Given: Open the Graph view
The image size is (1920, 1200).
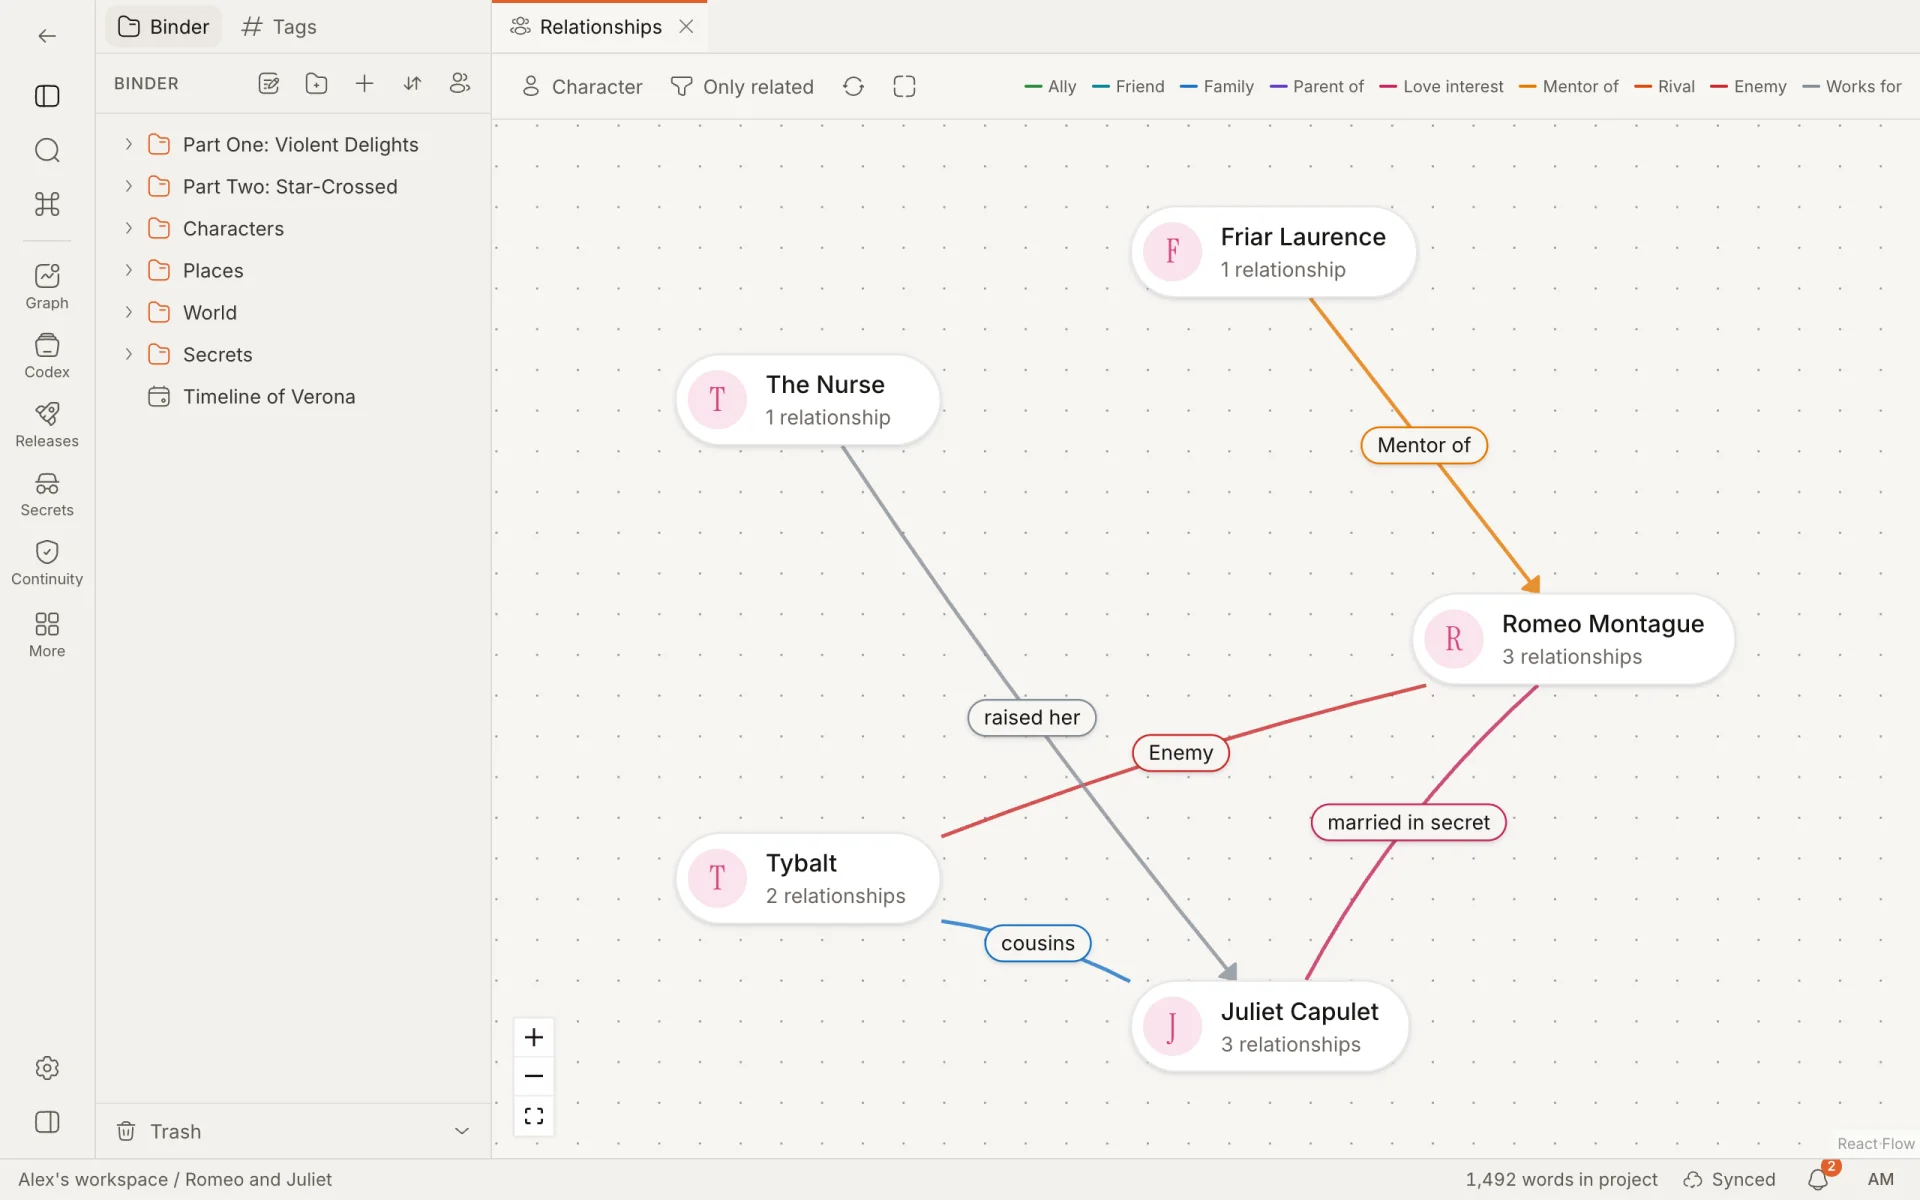Looking at the screenshot, I should (47, 287).
